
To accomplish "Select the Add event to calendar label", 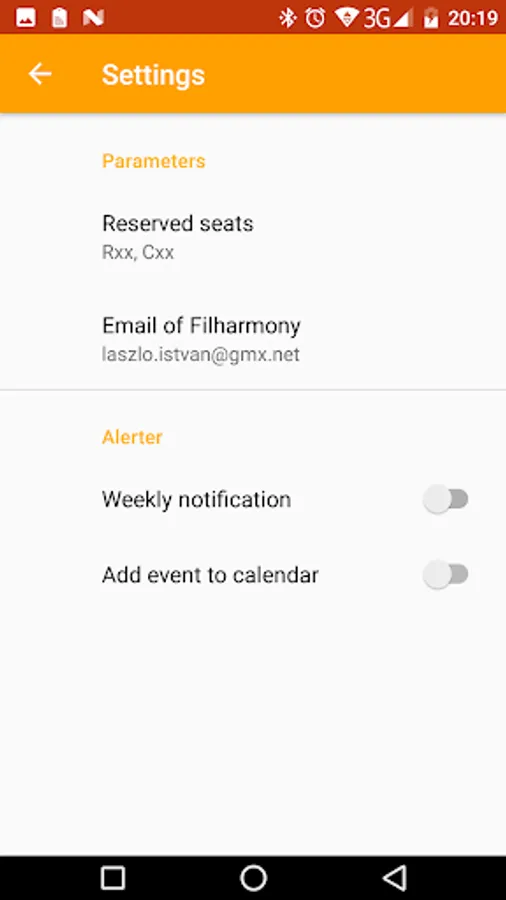I will pos(210,575).
